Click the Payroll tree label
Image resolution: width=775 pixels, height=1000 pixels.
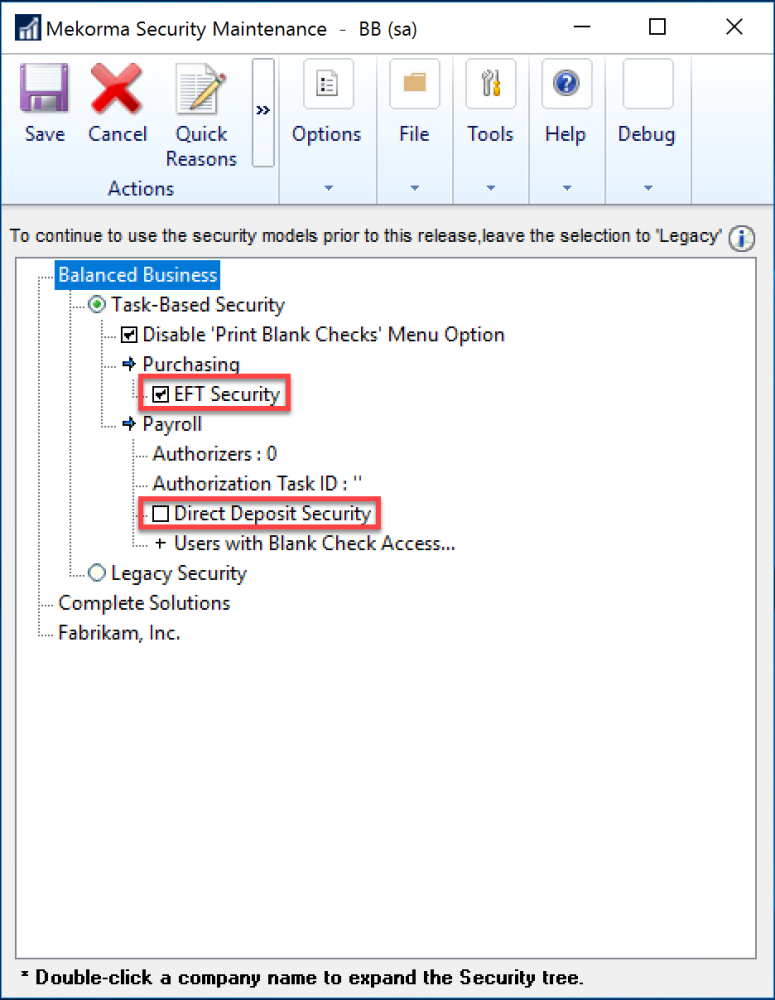172,424
